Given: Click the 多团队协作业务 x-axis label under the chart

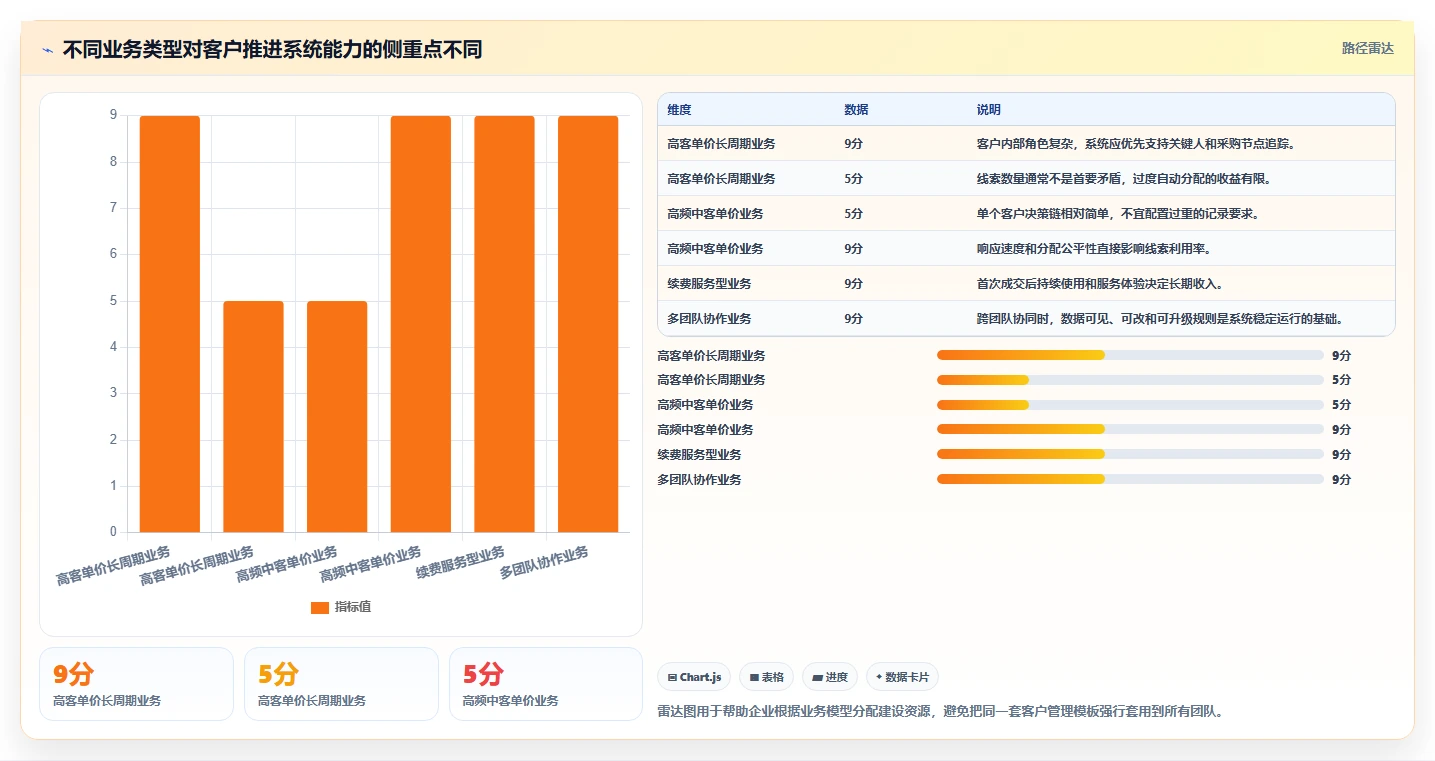Looking at the screenshot, I should click(544, 563).
